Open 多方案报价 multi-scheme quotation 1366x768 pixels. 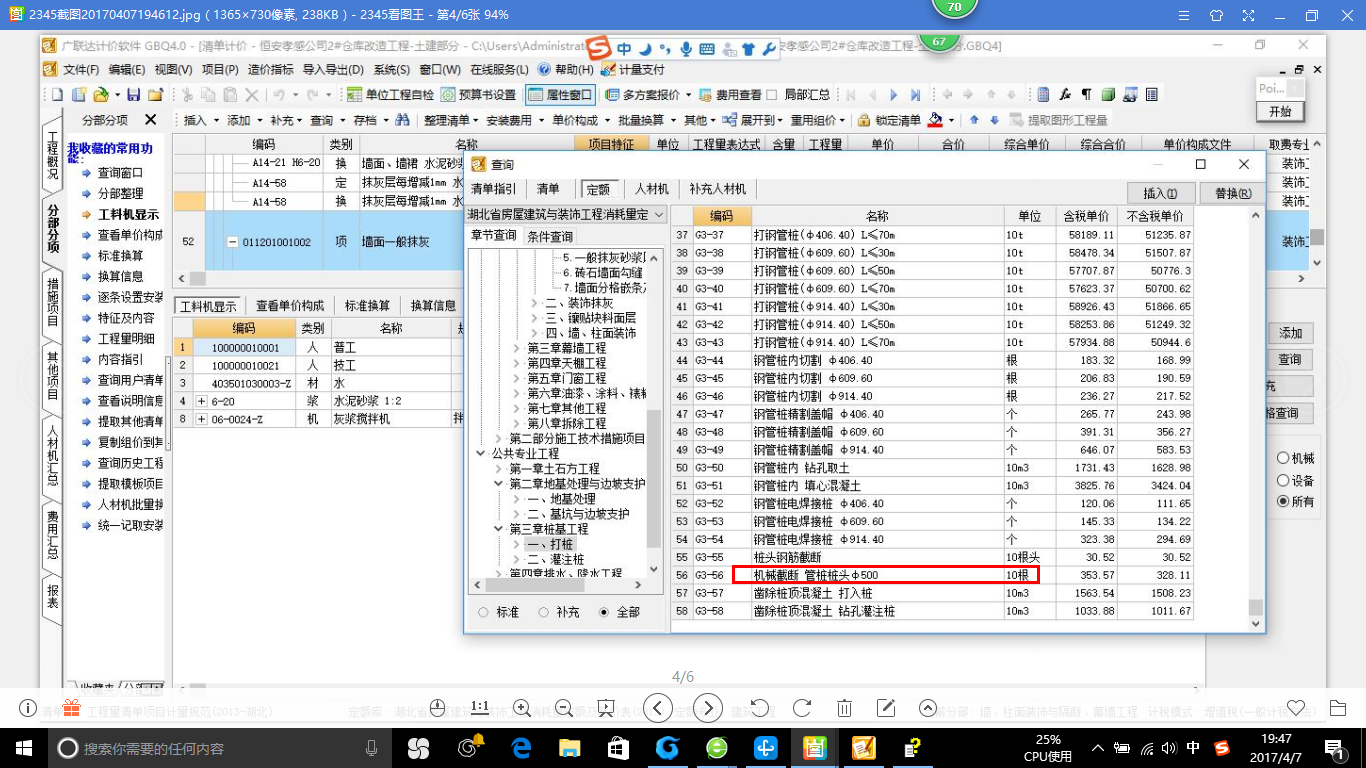pos(644,95)
